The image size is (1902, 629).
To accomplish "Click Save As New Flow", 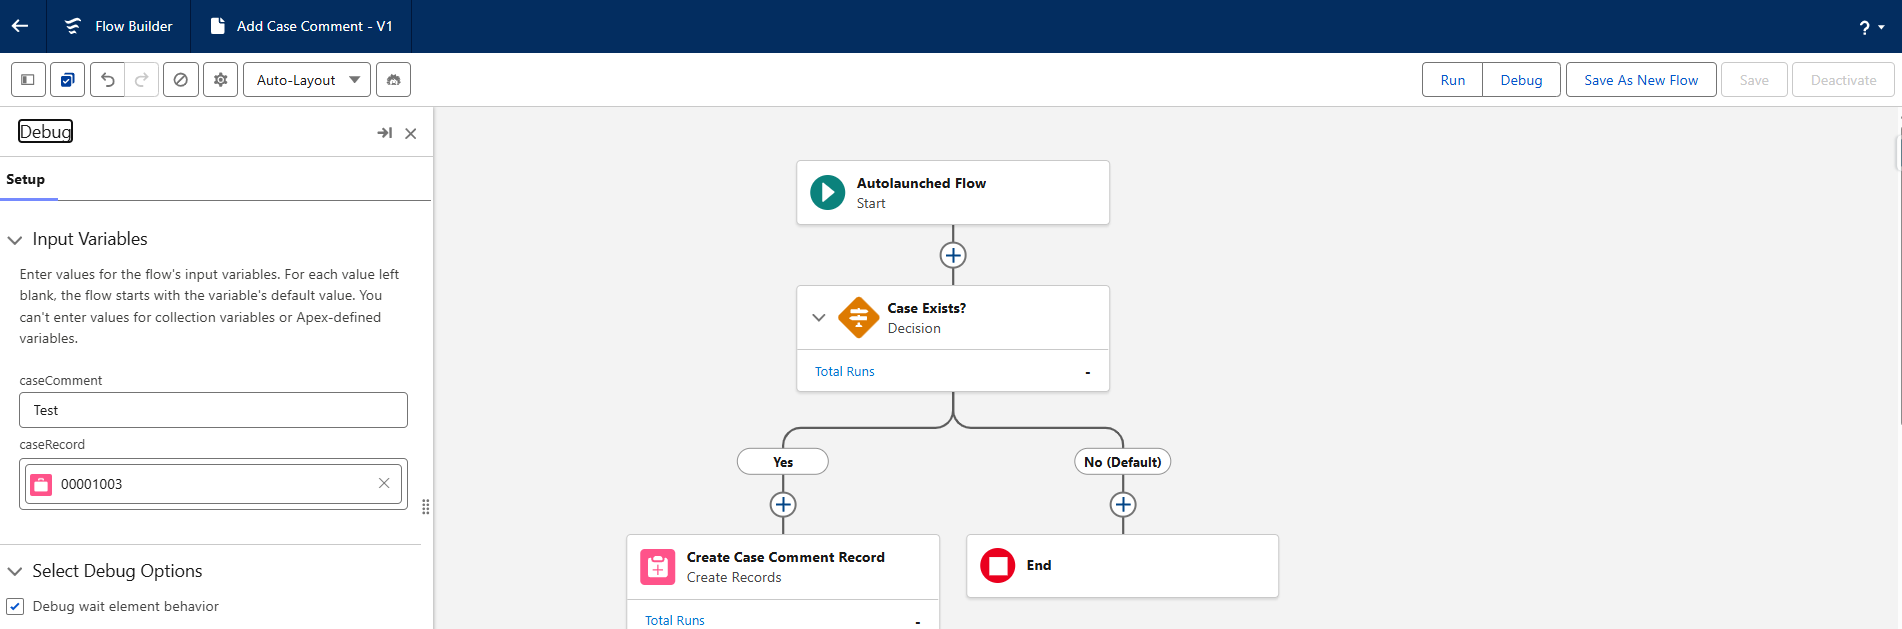I will 1640,80.
